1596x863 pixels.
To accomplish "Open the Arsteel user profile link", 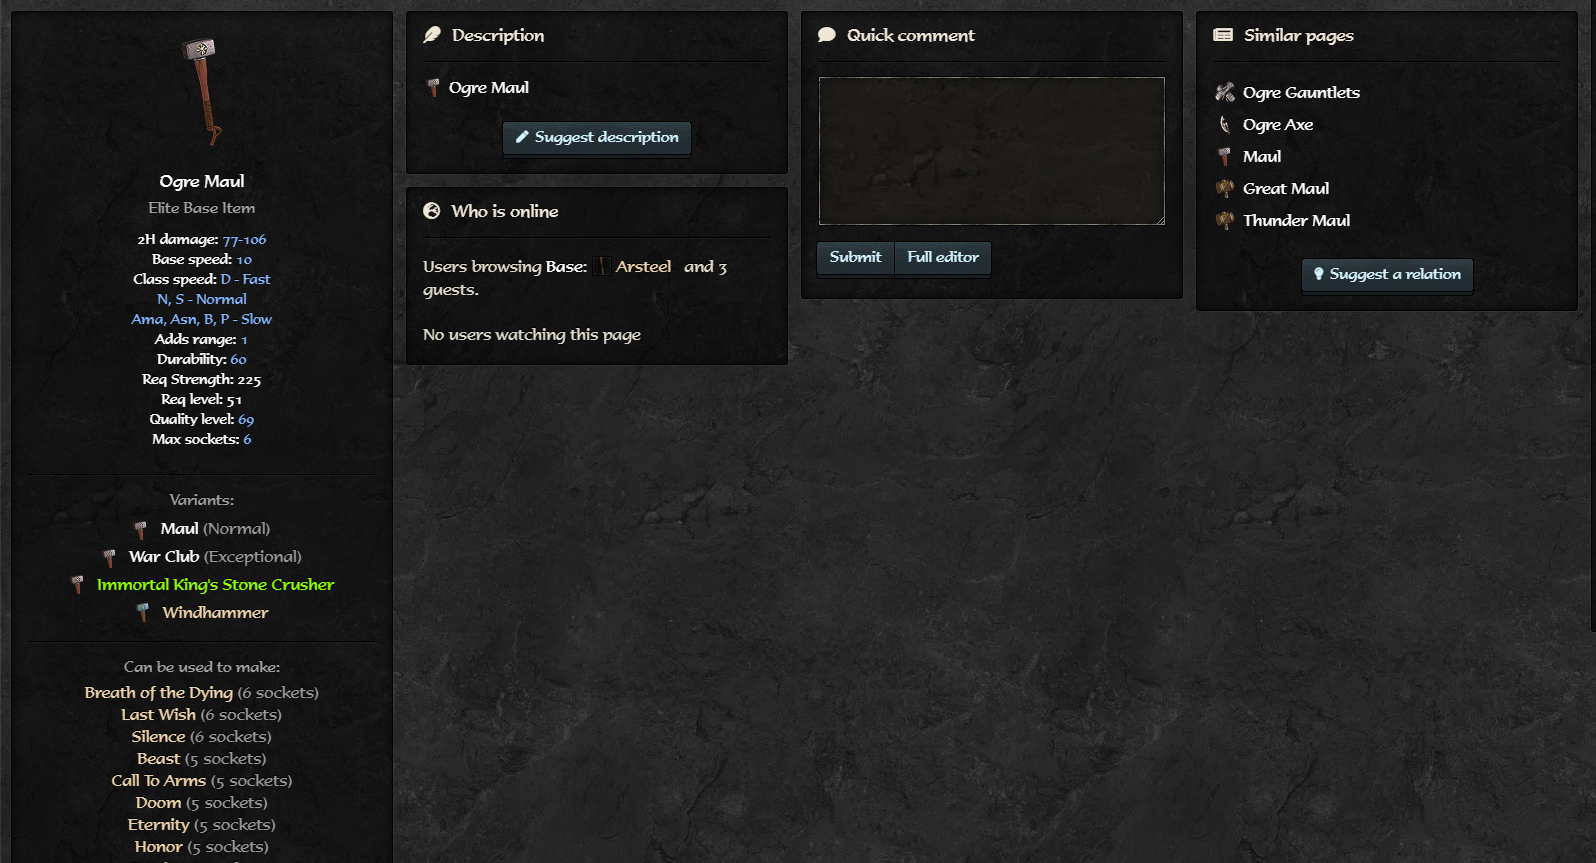I will [x=643, y=266].
